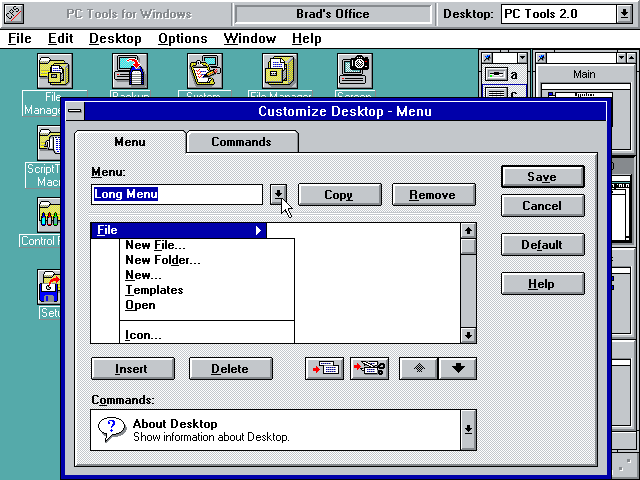Open the Window menu

[x=250, y=38]
